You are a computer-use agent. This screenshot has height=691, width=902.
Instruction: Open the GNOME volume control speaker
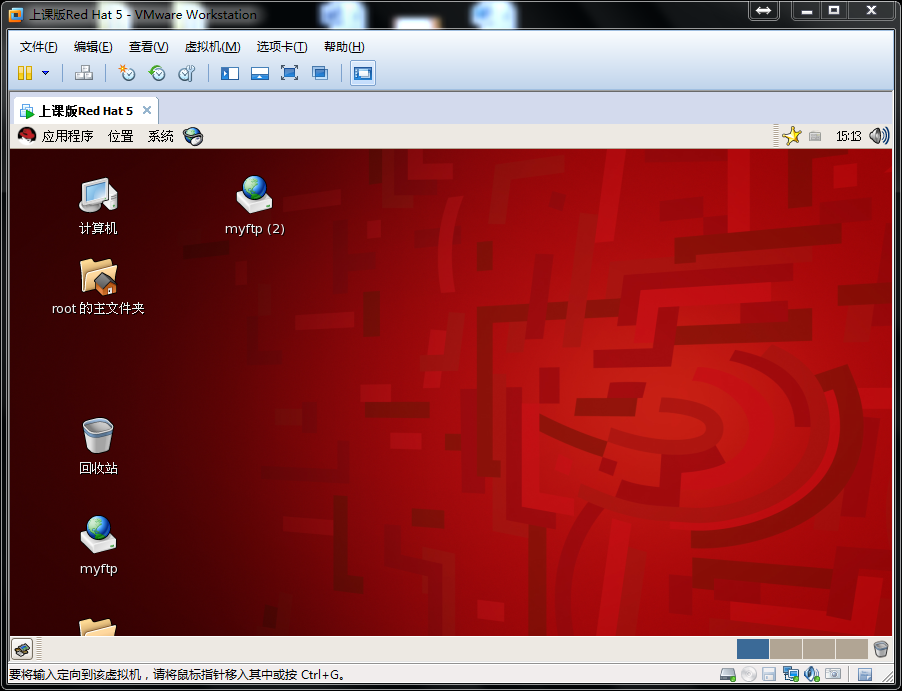(x=879, y=136)
